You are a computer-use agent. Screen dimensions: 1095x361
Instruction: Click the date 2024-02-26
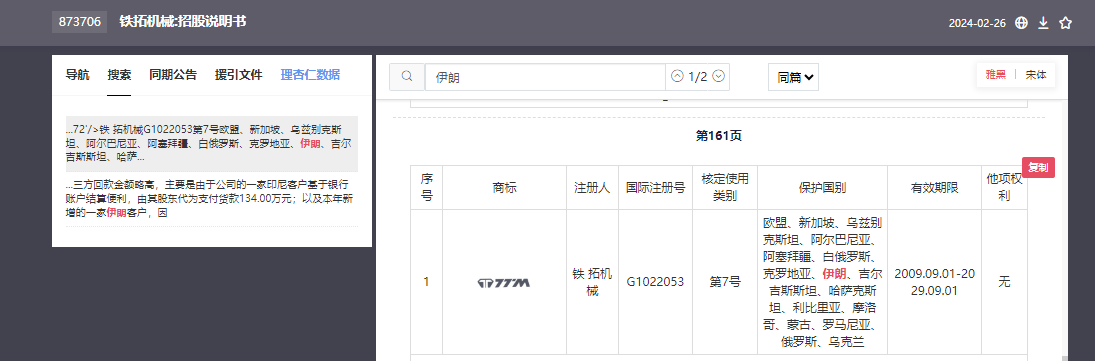click(977, 23)
